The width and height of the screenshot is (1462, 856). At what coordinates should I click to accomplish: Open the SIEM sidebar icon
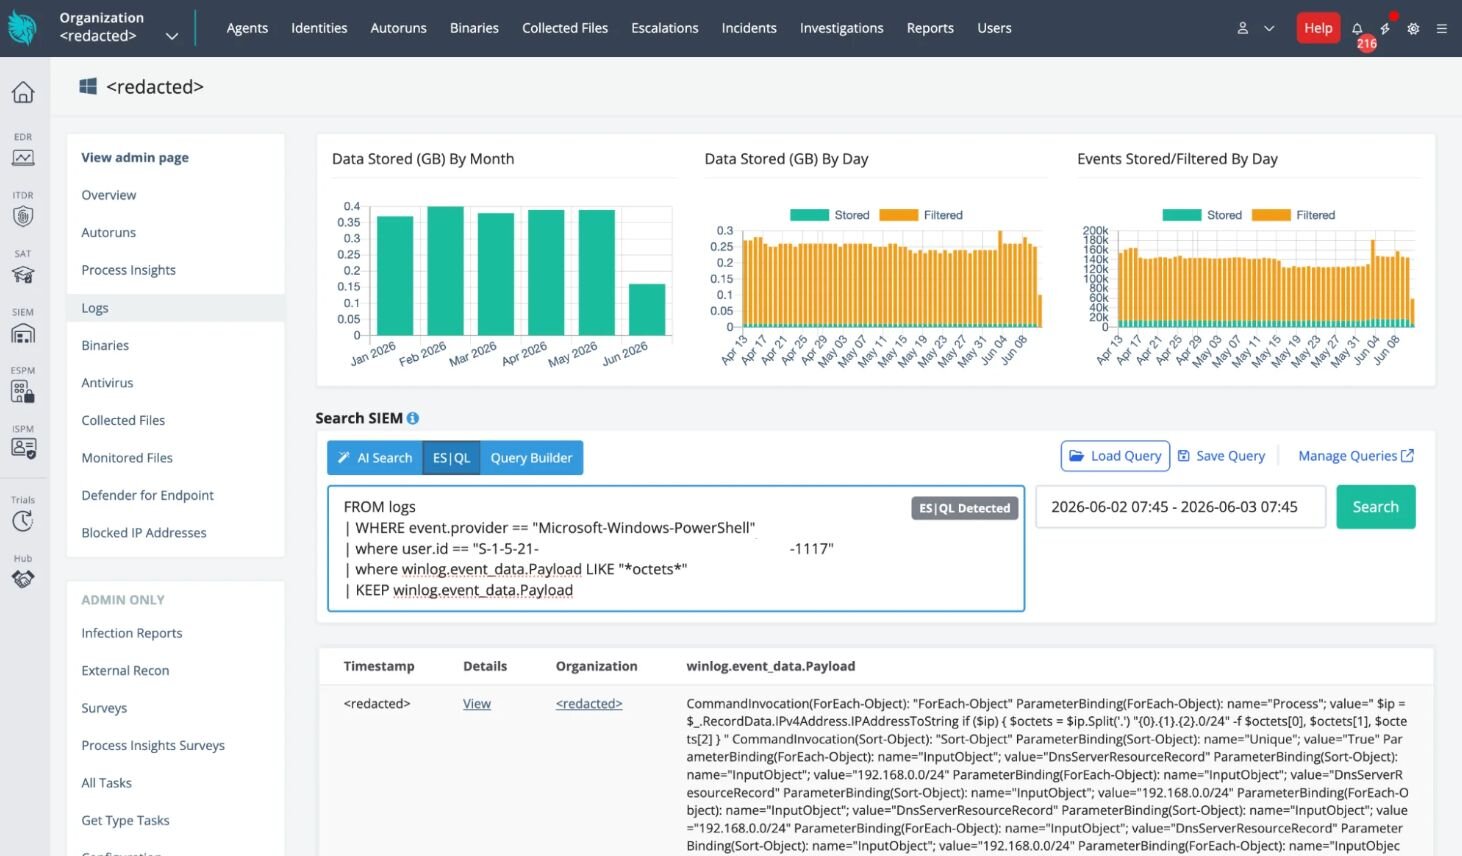[23, 333]
